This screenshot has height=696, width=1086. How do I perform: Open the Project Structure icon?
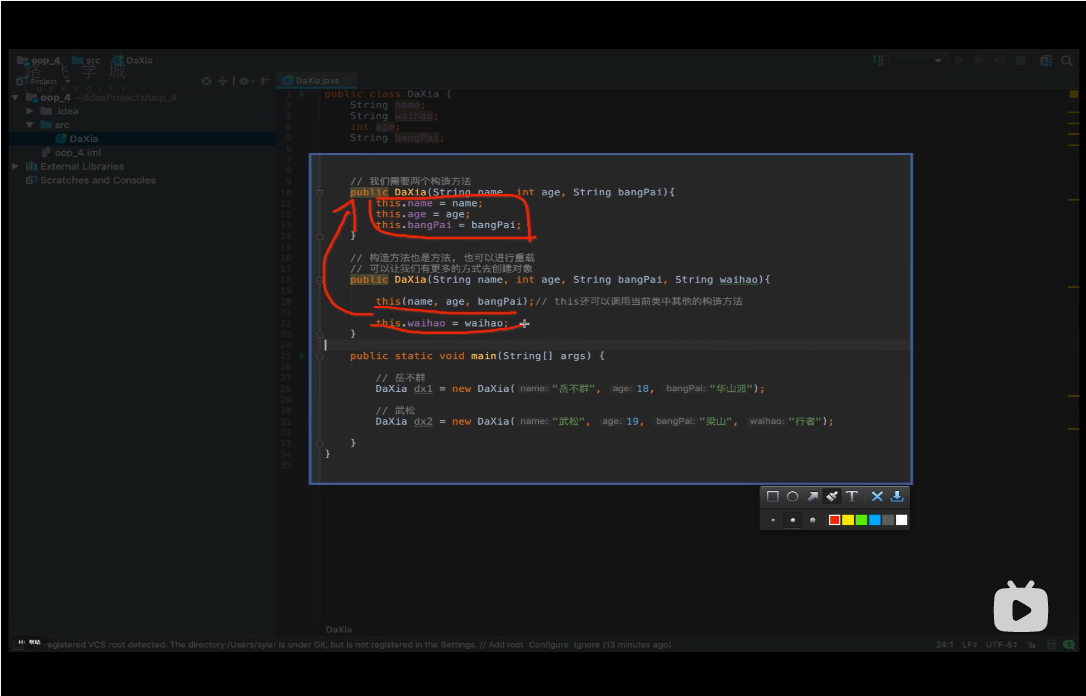click(x=1047, y=61)
